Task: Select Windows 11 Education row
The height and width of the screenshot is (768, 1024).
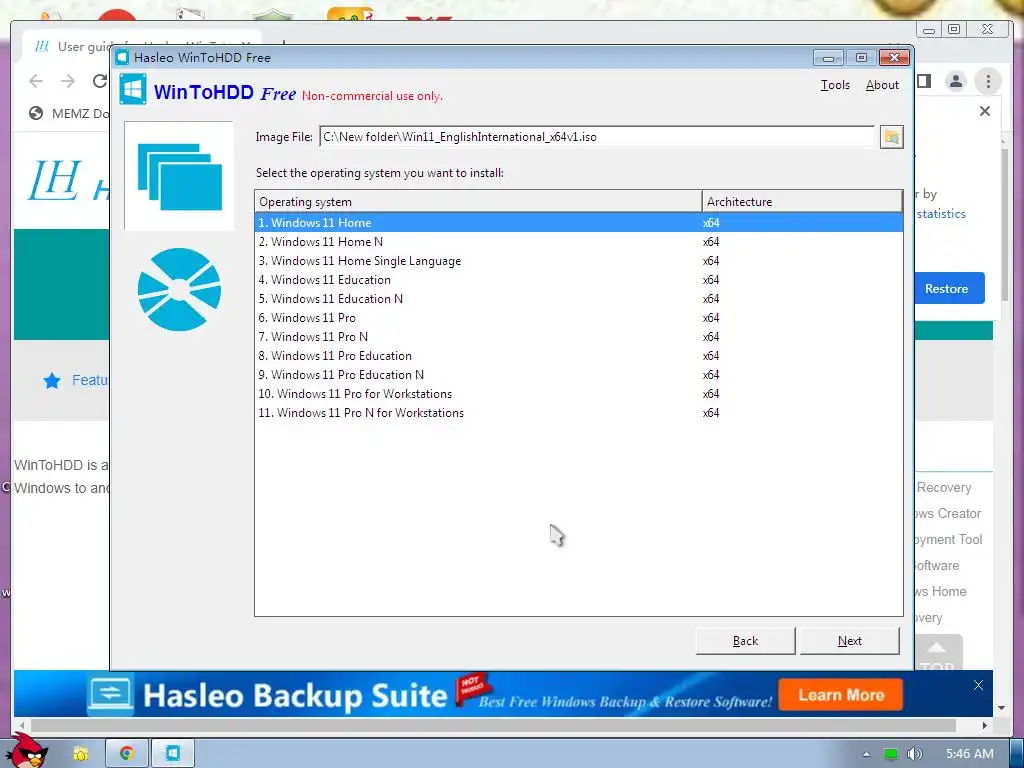Action: point(579,280)
